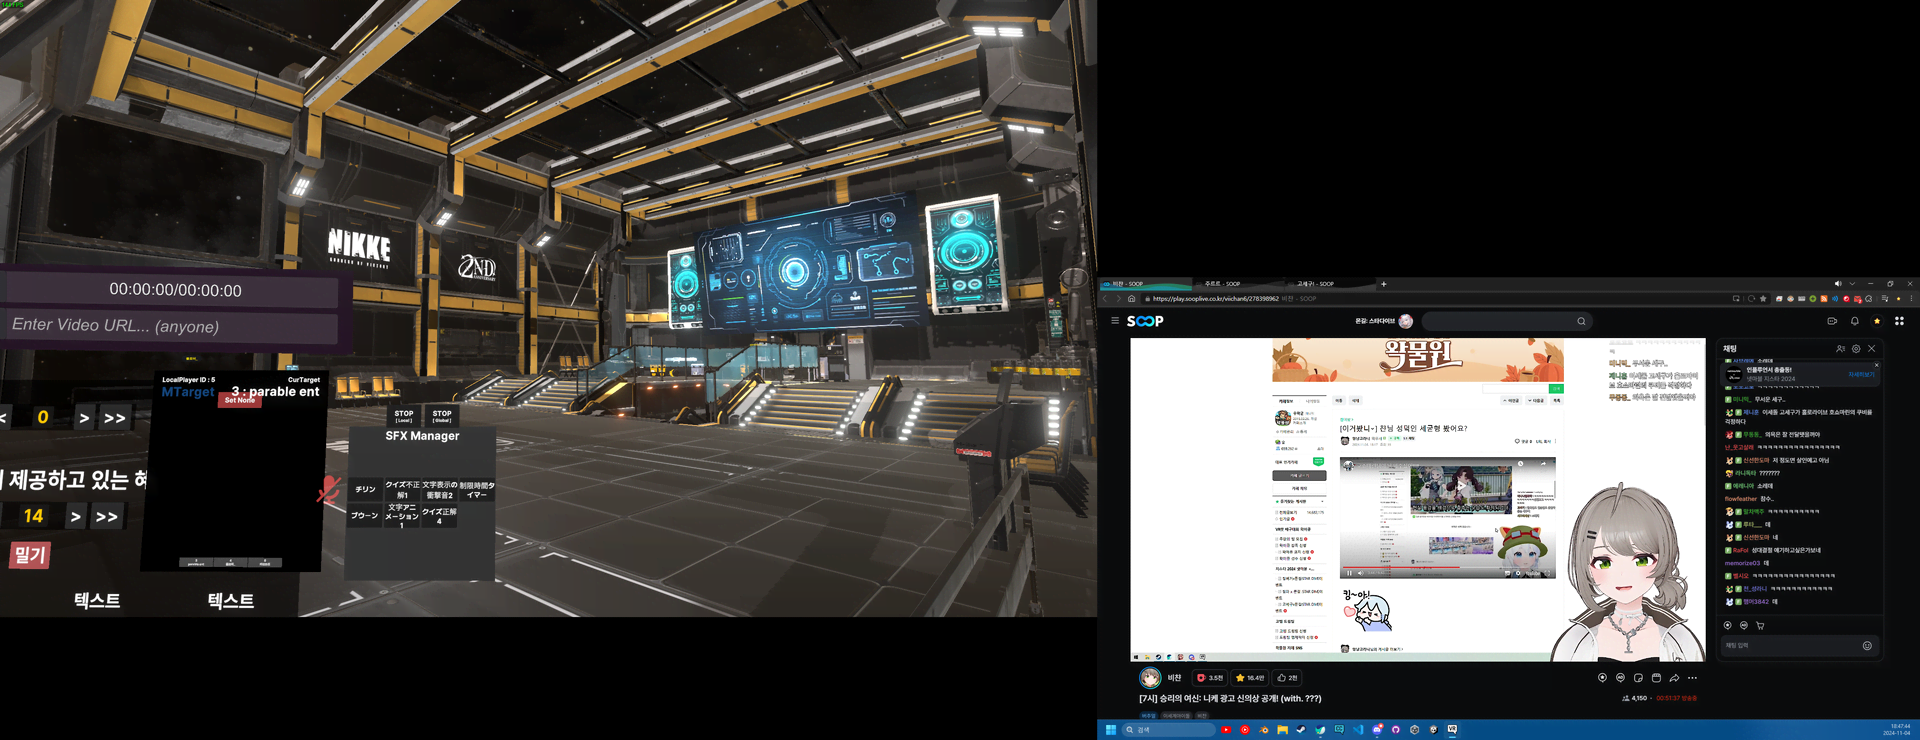Open Steam from the taskbar
1920x740 pixels.
pos(1301,730)
